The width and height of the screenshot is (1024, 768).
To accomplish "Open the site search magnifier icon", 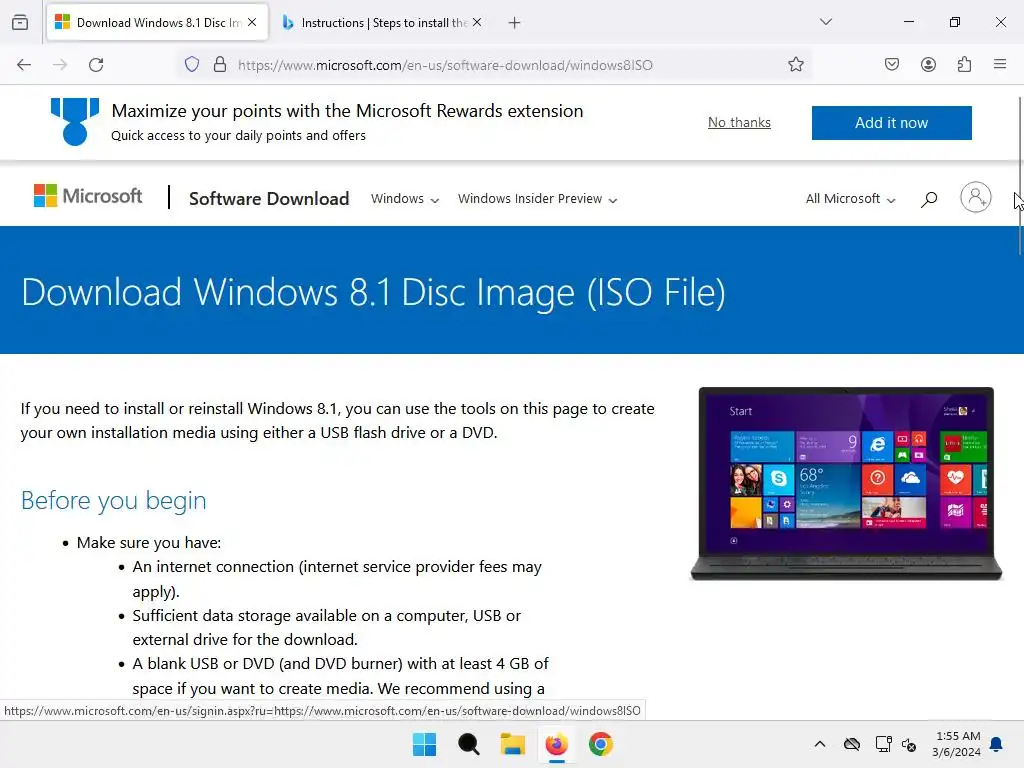I will [x=929, y=199].
